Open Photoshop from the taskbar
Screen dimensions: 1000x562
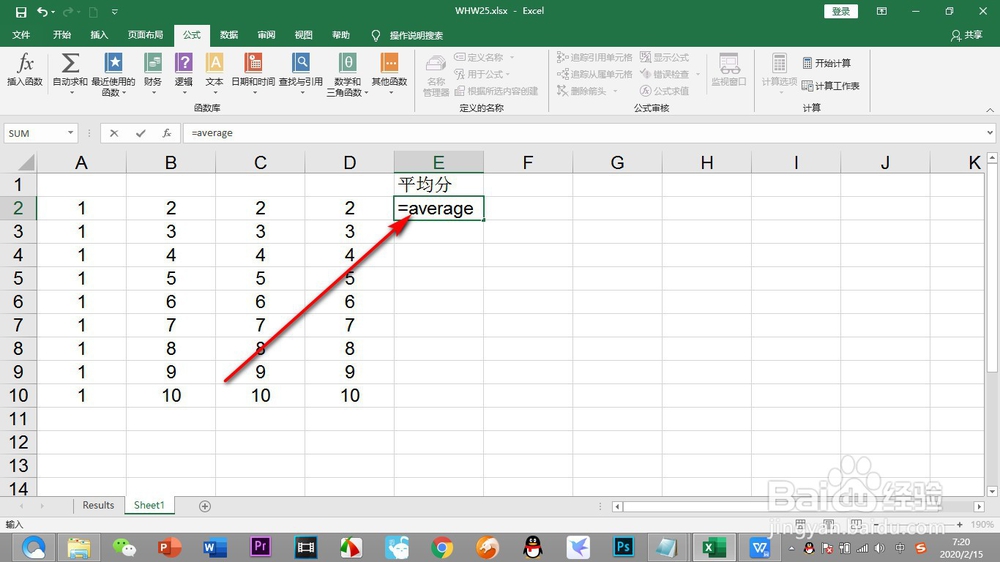624,547
